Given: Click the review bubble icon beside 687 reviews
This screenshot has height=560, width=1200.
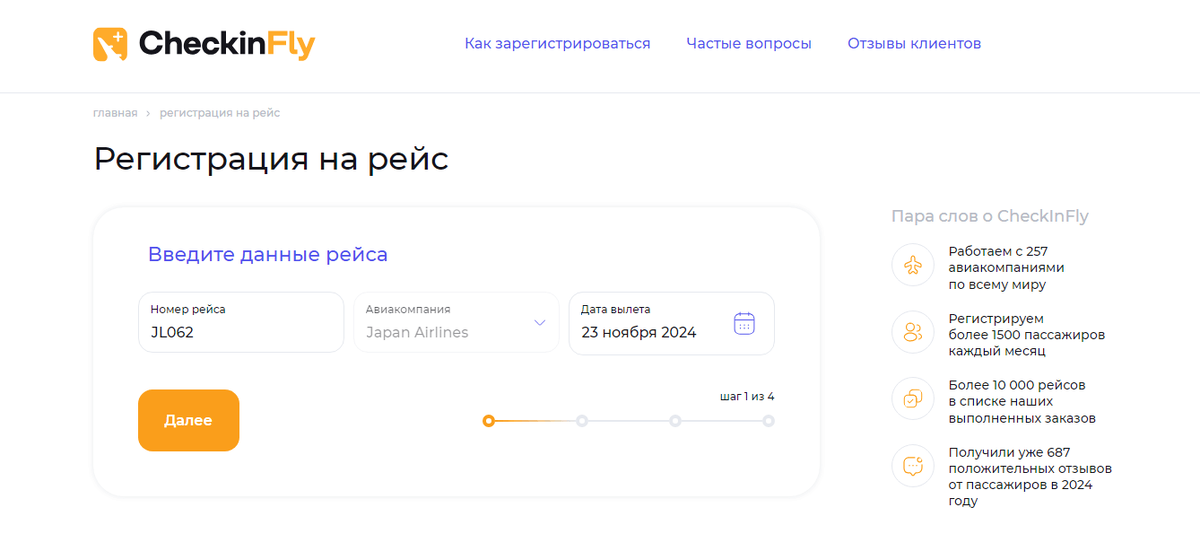Looking at the screenshot, I should tap(912, 466).
